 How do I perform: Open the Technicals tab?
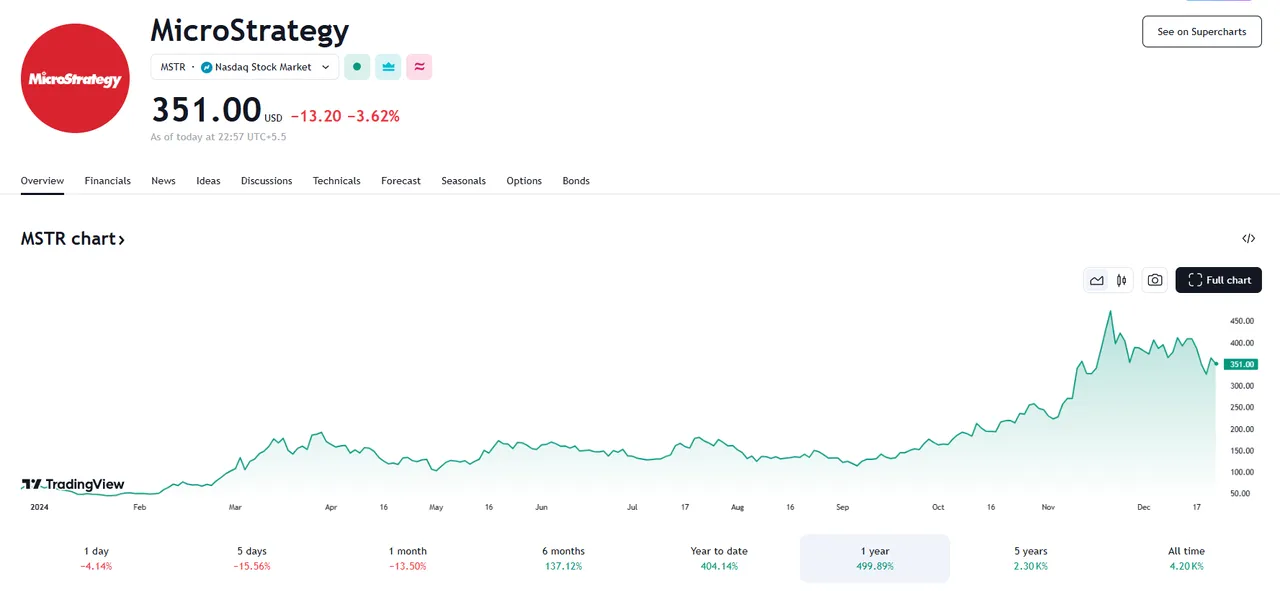(337, 181)
